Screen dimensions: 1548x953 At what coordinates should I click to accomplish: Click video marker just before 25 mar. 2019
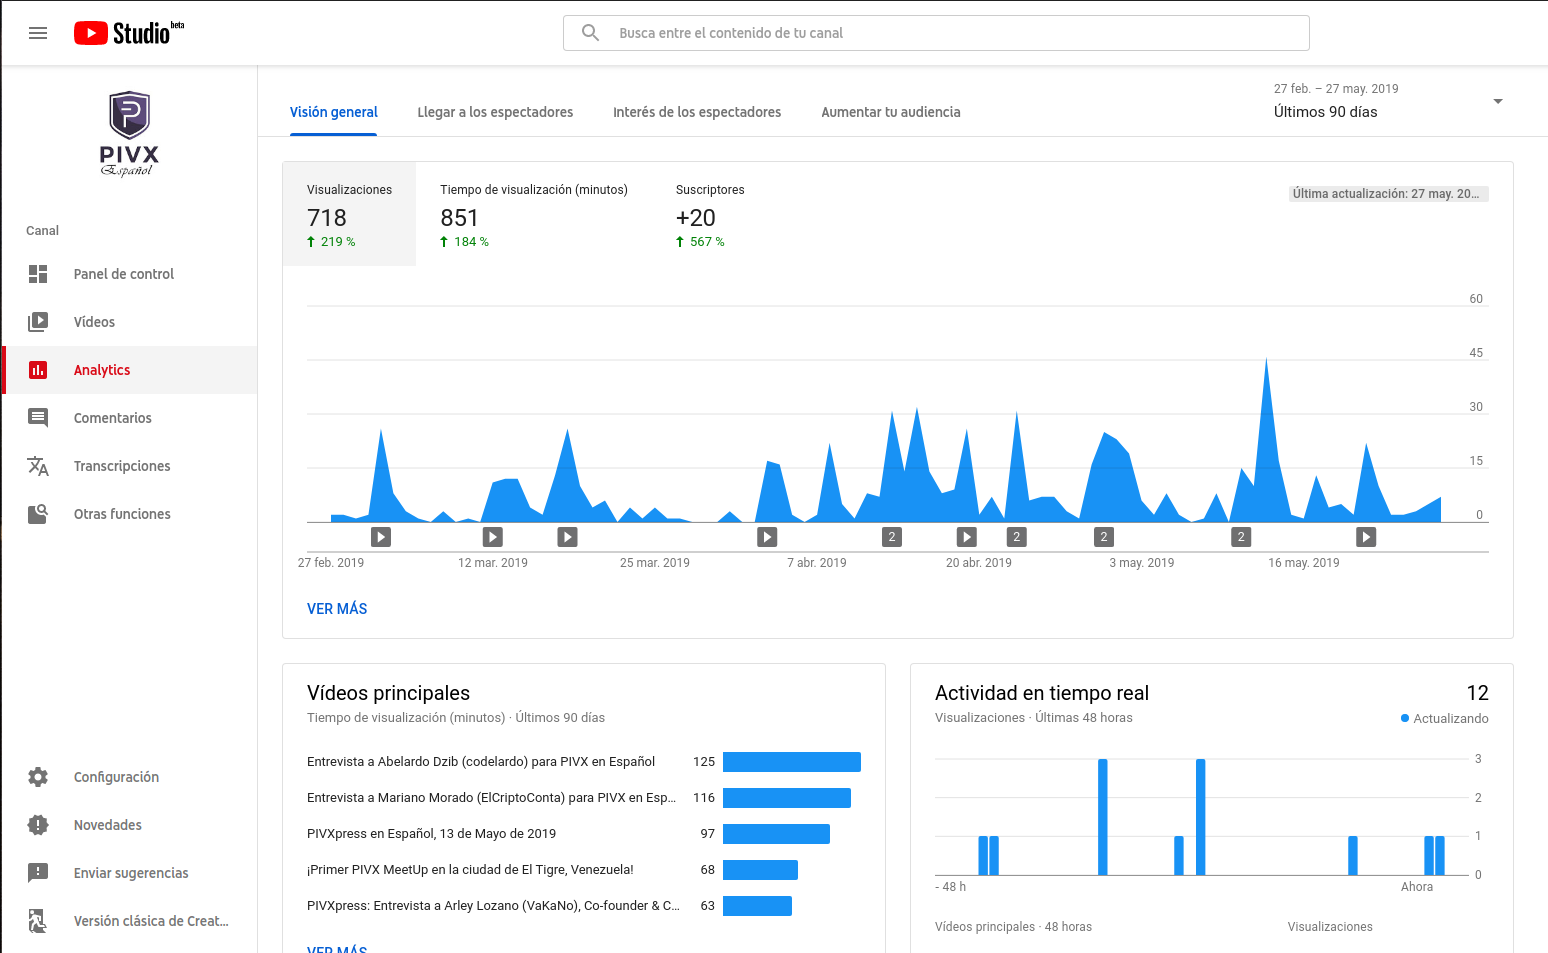pyautogui.click(x=567, y=537)
